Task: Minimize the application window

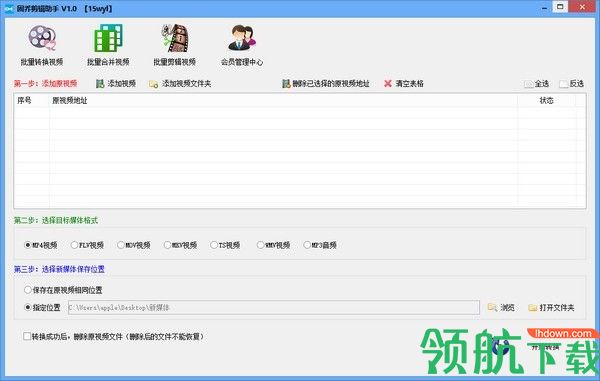Action: pos(545,8)
